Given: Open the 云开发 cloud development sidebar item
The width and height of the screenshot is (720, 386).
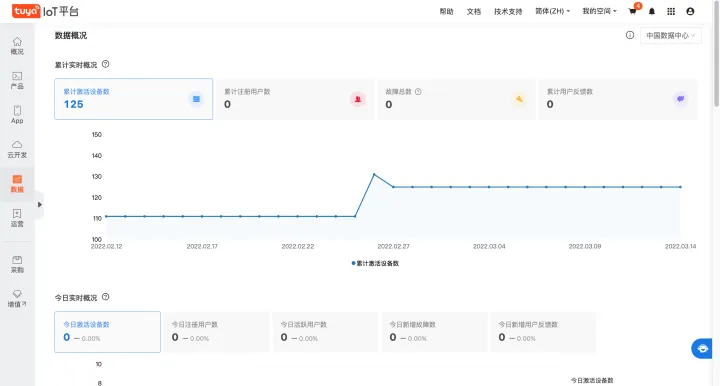Looking at the screenshot, I should coord(17,149).
